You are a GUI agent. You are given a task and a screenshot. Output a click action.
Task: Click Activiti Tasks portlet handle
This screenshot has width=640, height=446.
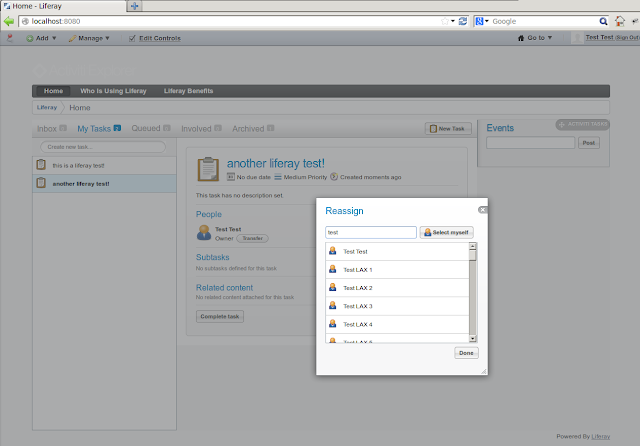tap(583, 124)
